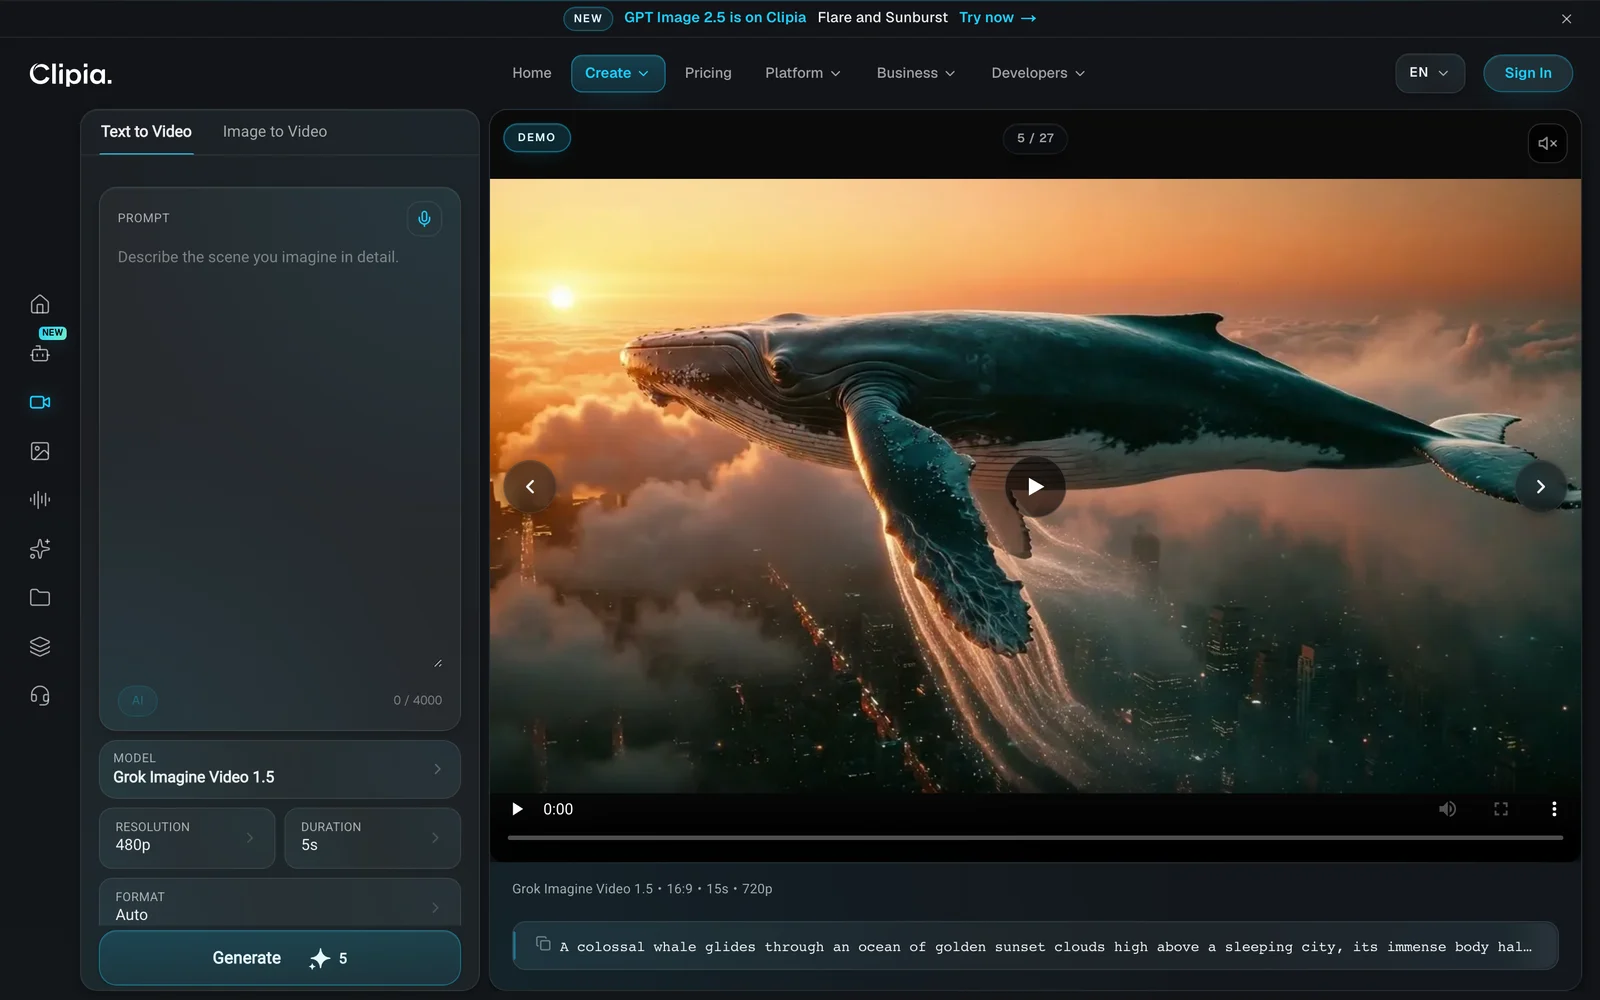Screen dimensions: 1600x1000
Task: Open the audio waveform sidebar icon
Action: pyautogui.click(x=40, y=500)
